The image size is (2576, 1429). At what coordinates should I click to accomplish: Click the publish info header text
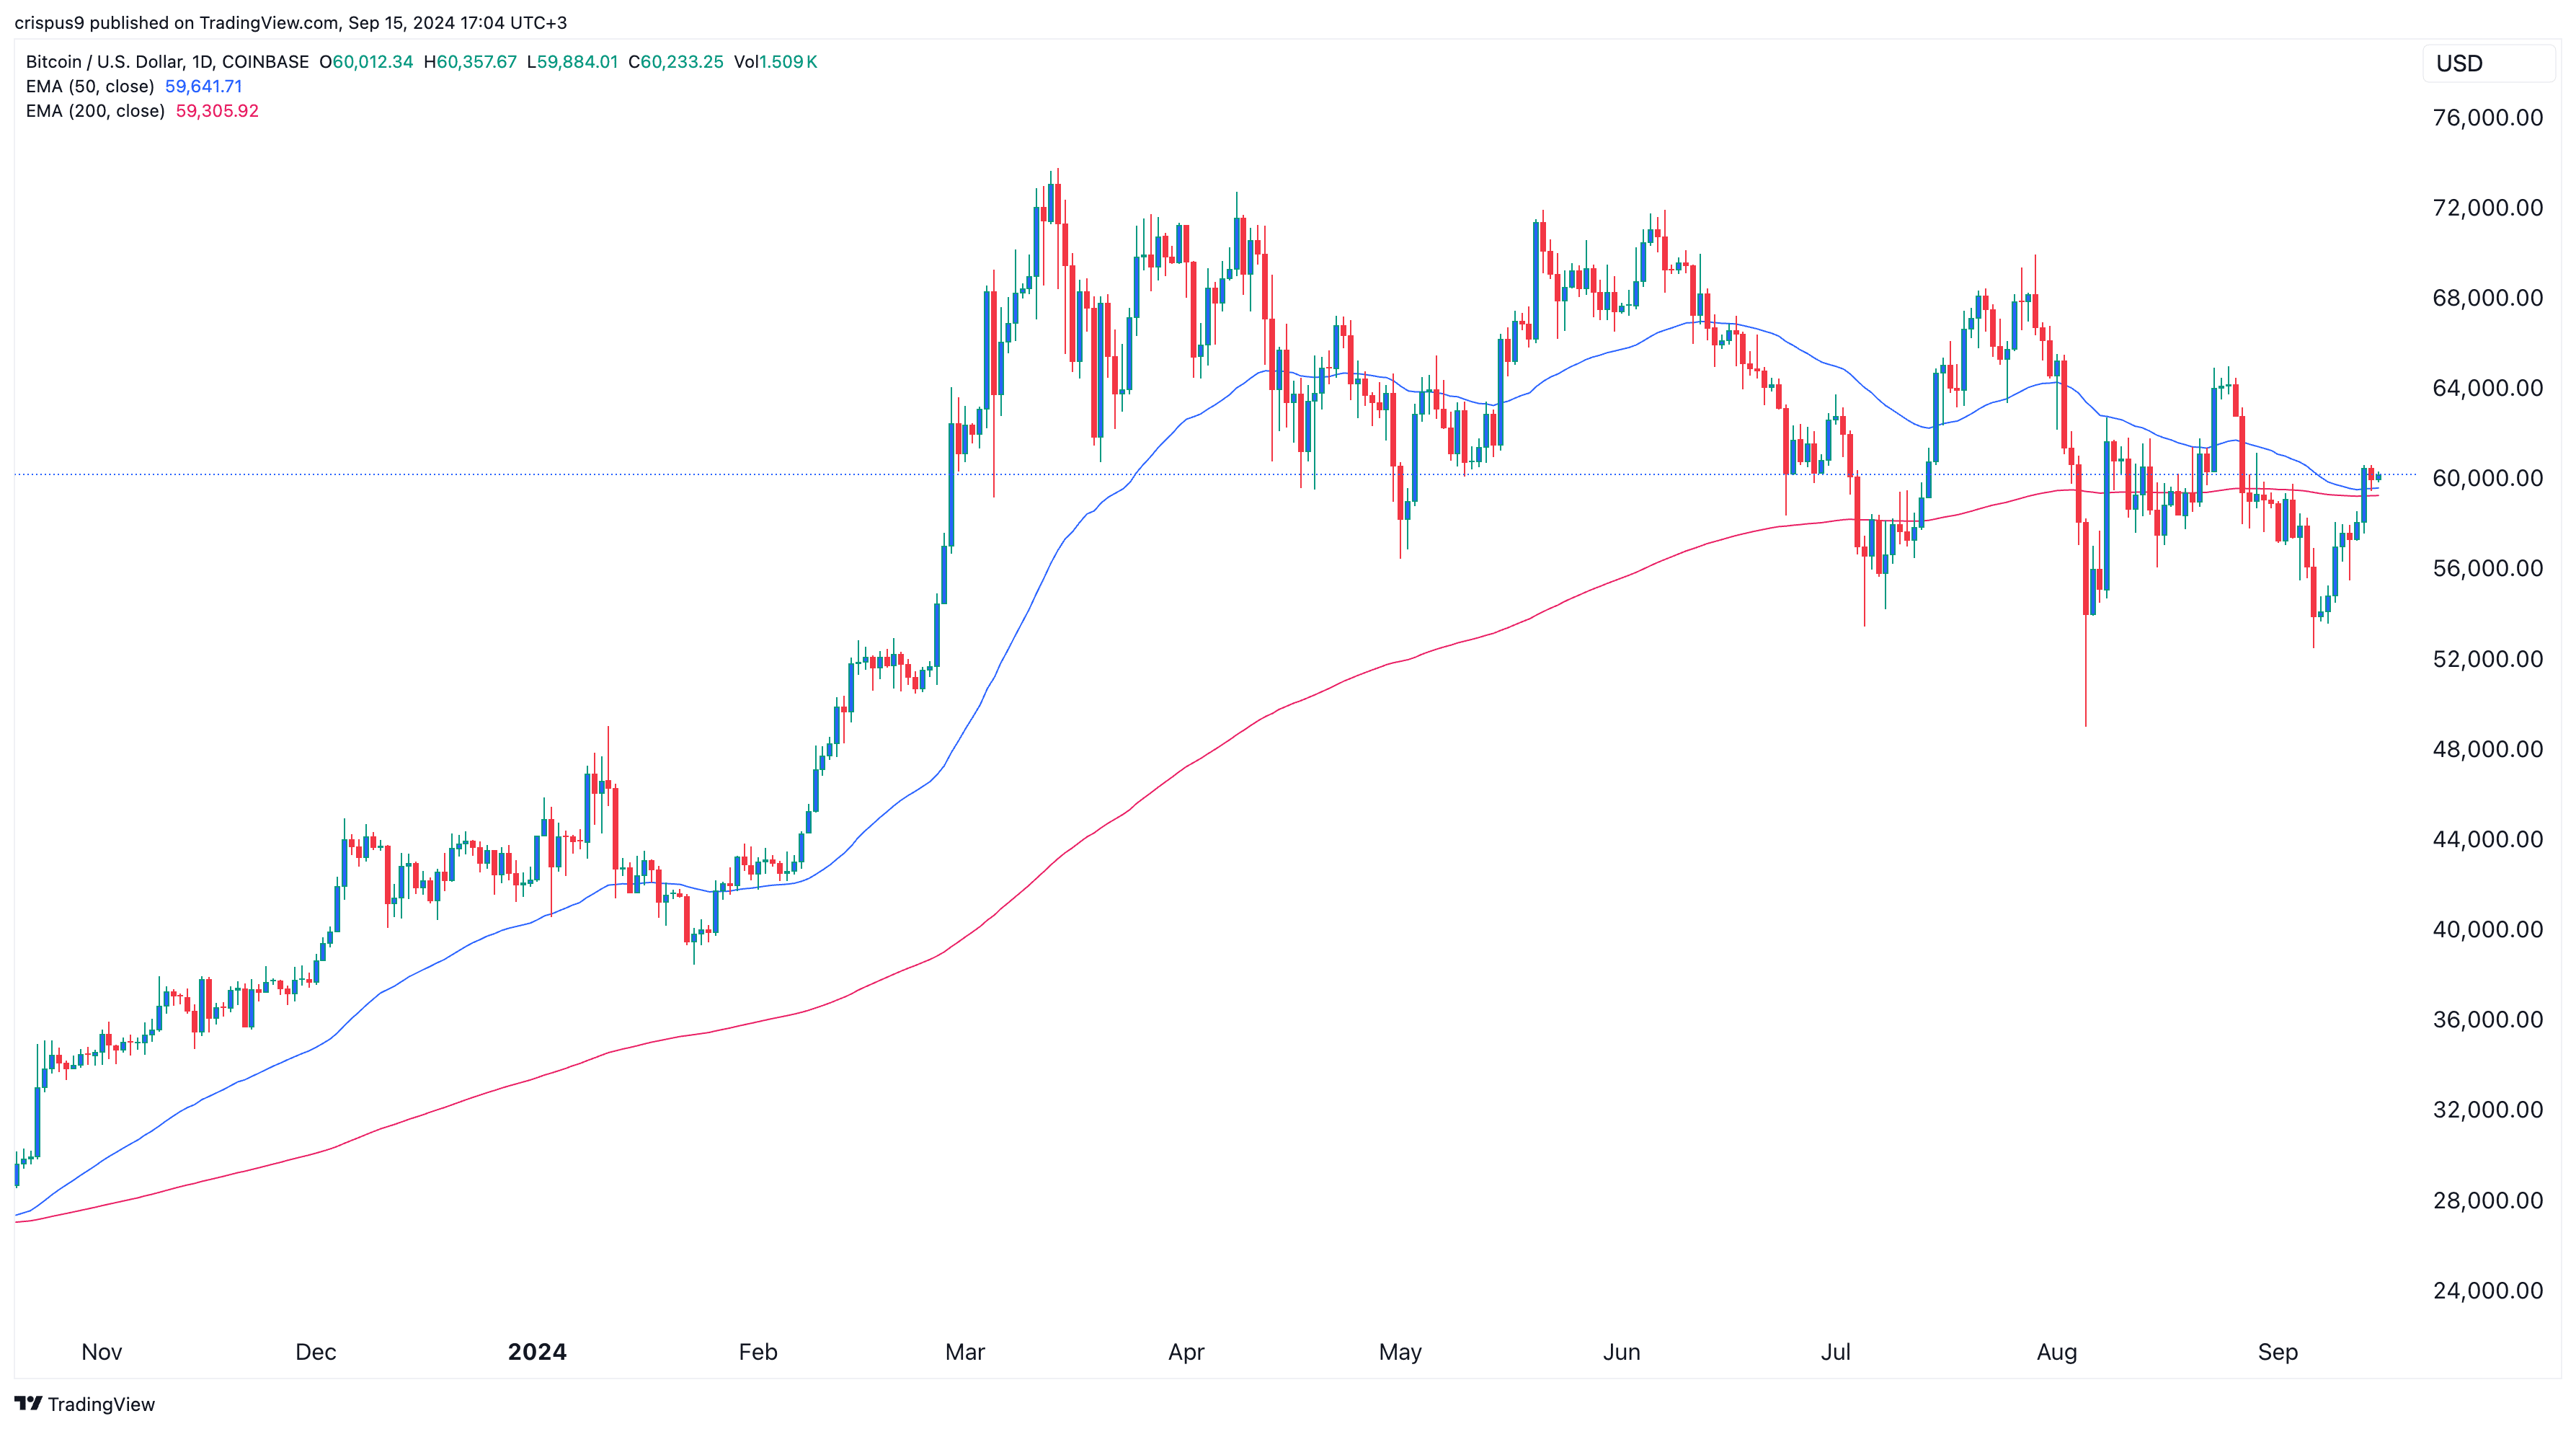point(291,22)
